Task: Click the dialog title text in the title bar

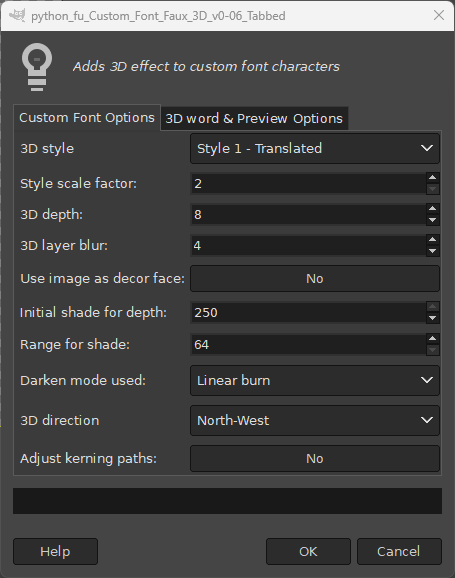Action: [158, 16]
